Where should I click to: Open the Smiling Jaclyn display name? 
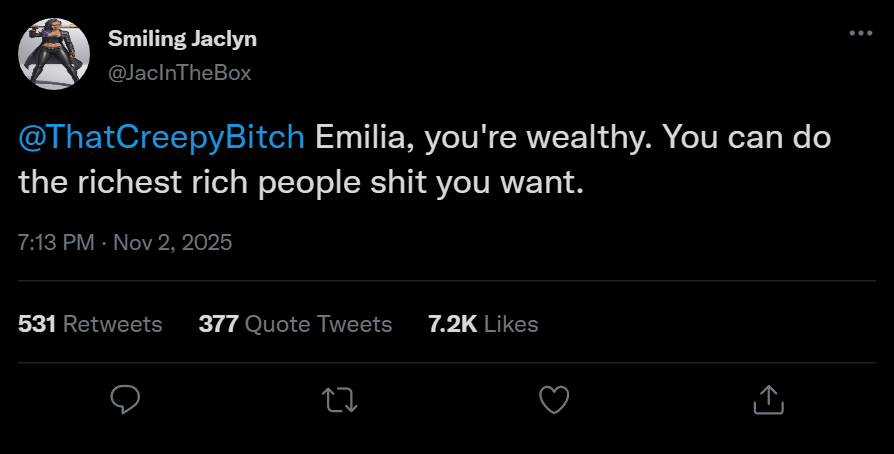(181, 39)
